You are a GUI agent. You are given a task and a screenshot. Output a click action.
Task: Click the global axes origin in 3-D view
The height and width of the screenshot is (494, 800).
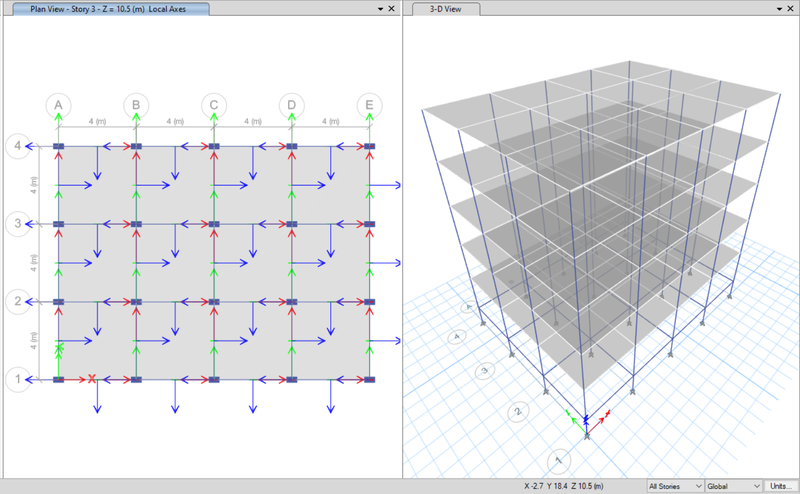pos(587,435)
